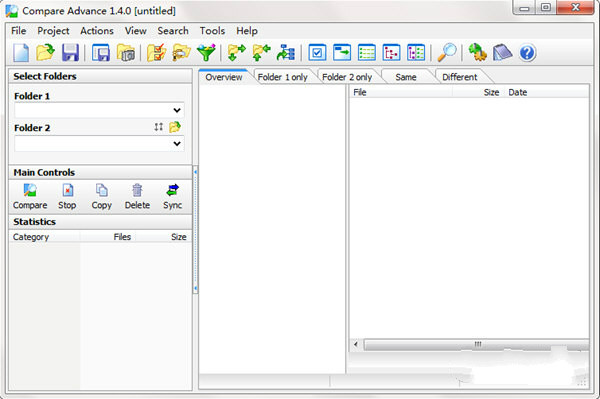Click the Save As window-with-disk icon
600x399 pixels.
(101, 53)
